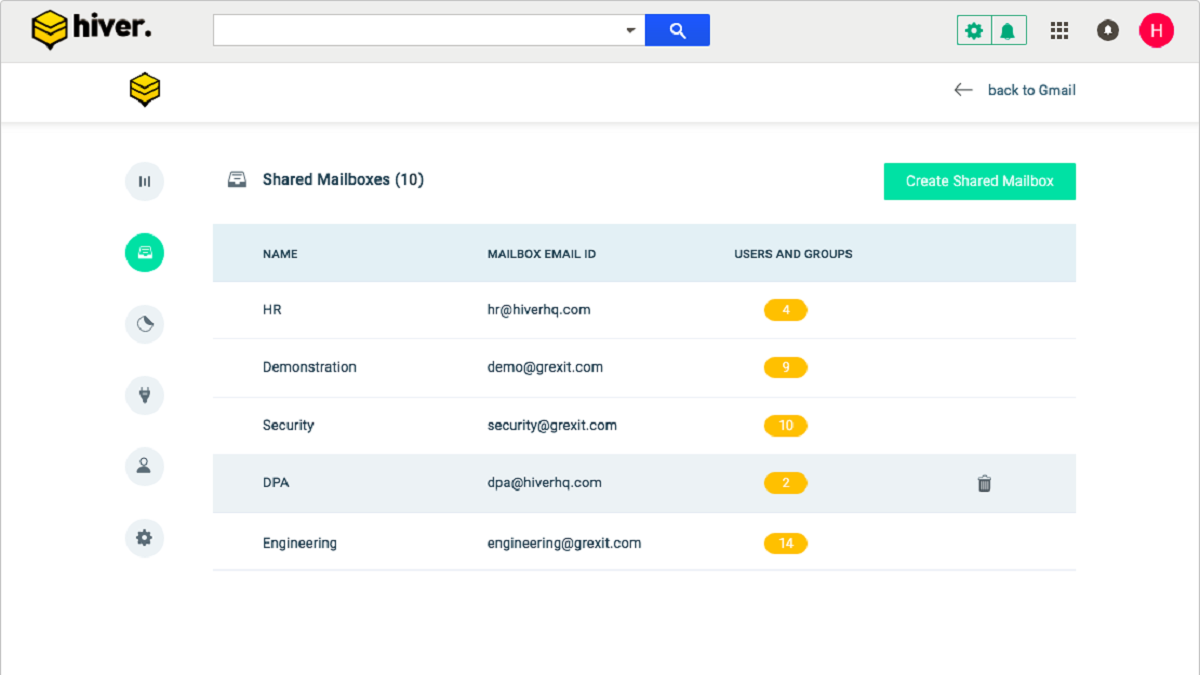Image resolution: width=1200 pixels, height=675 pixels.
Task: Click the shared mailbox inbox icon beside the heading
Action: pyautogui.click(x=237, y=179)
